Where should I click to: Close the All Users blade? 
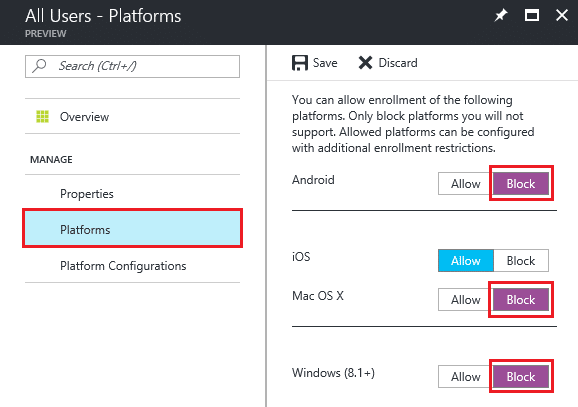pyautogui.click(x=562, y=15)
